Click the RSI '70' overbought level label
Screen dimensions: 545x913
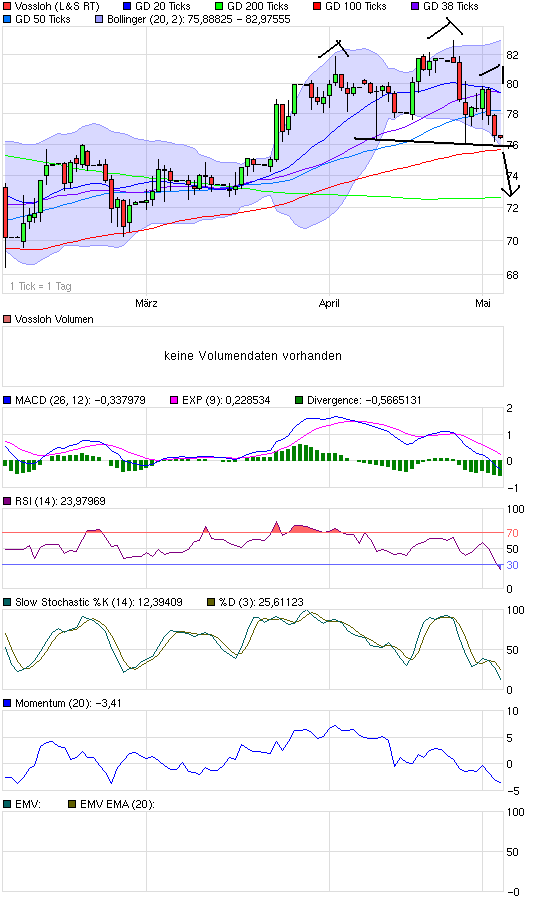click(x=512, y=533)
